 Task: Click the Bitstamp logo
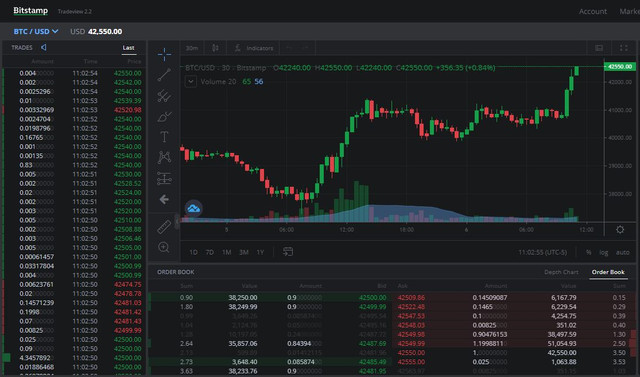coord(30,11)
